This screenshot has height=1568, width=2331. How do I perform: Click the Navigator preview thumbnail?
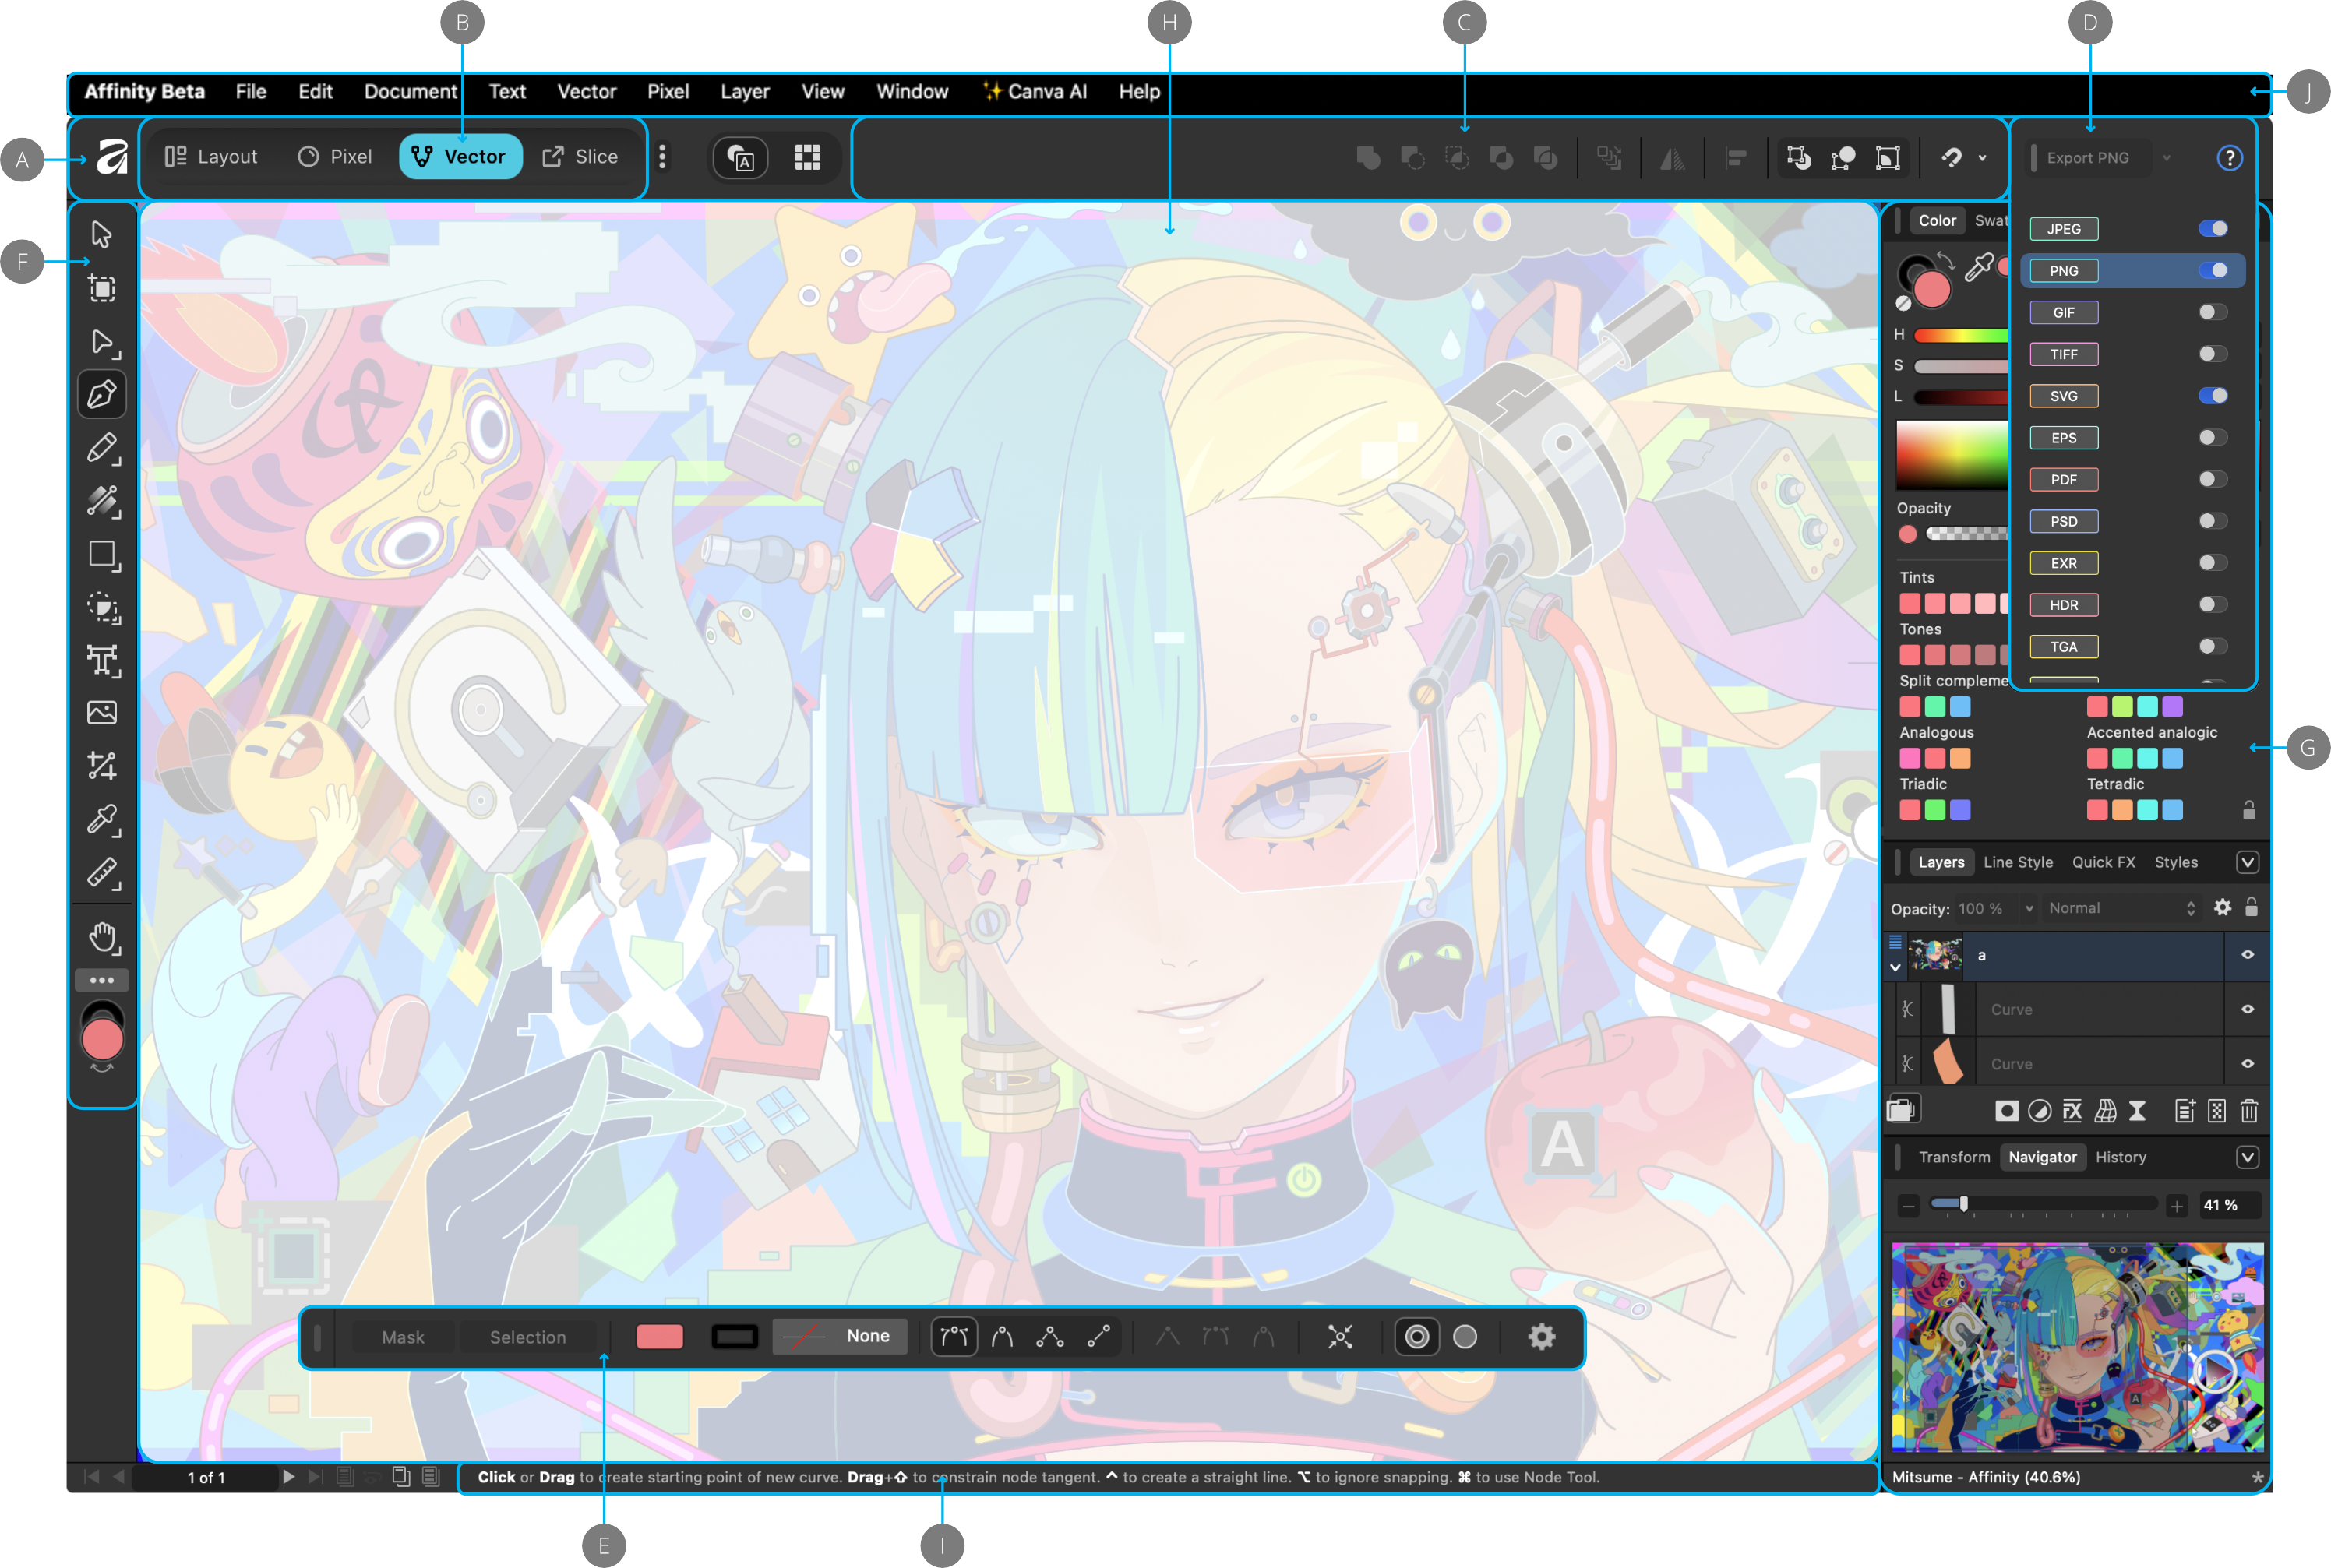click(x=2077, y=1347)
